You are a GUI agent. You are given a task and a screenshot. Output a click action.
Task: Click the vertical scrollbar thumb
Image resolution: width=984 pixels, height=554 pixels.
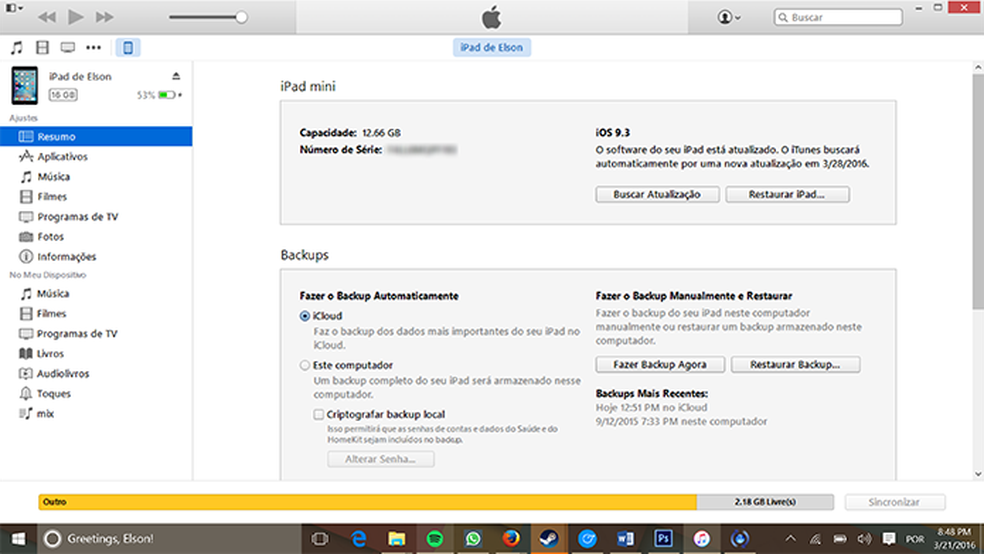[x=978, y=191]
